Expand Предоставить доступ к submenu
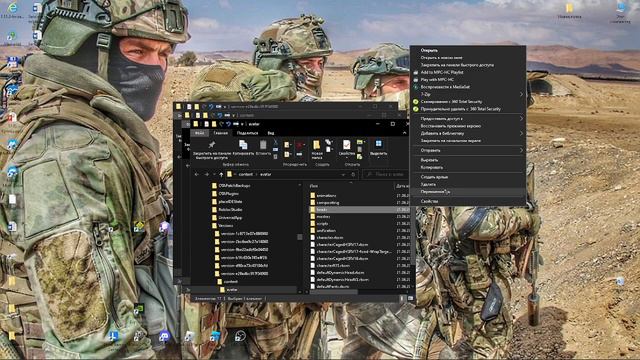Viewport: 640px width, 360px height. [521, 119]
